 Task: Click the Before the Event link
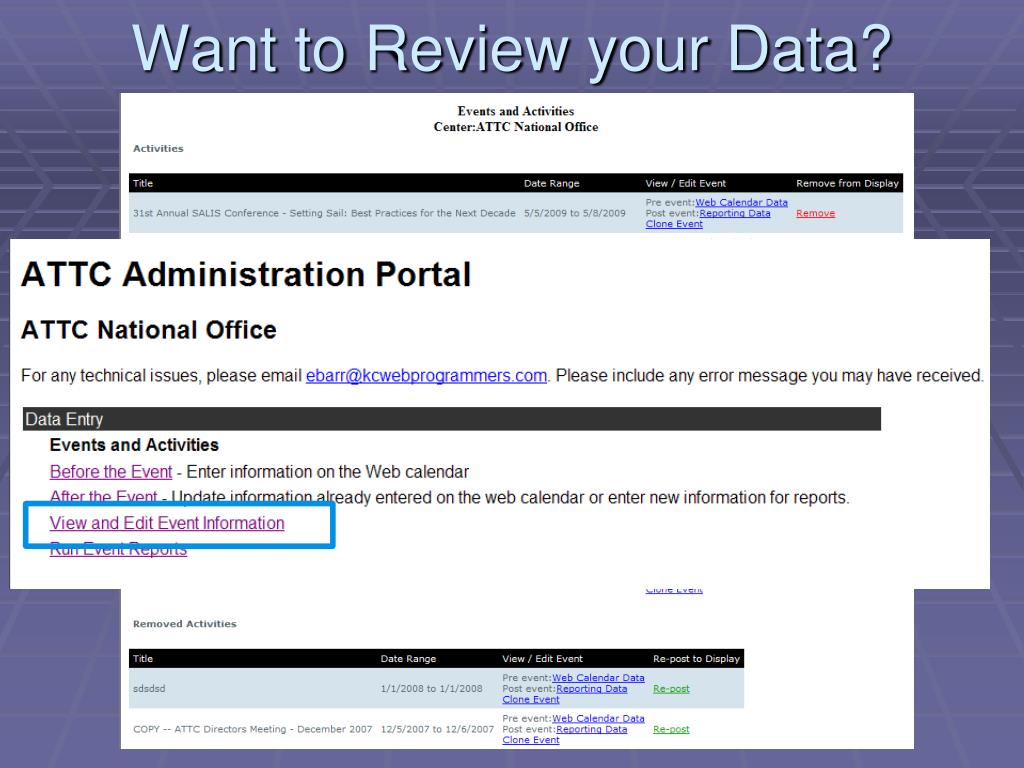click(x=111, y=472)
